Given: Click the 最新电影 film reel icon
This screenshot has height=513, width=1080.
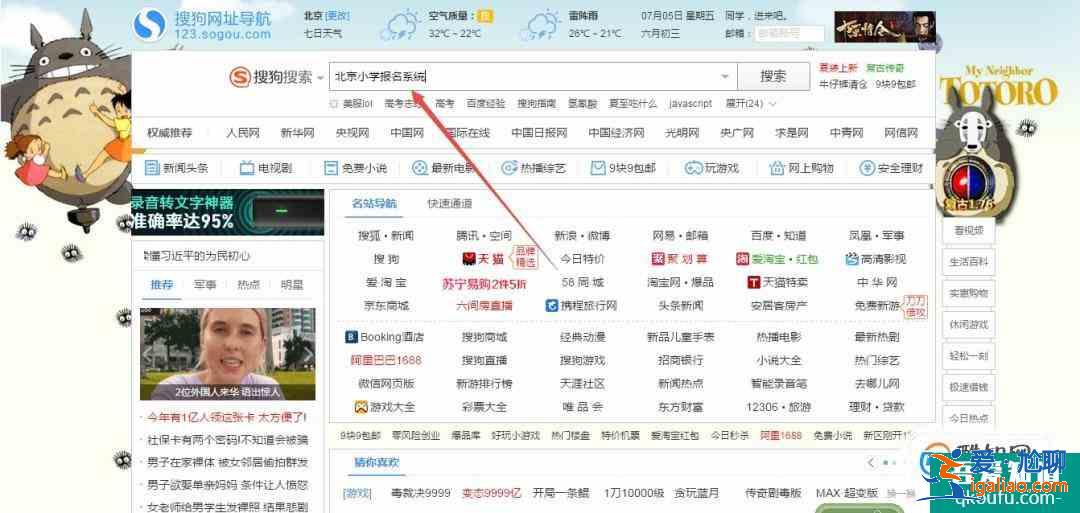Looking at the screenshot, I should pyautogui.click(x=419, y=167).
